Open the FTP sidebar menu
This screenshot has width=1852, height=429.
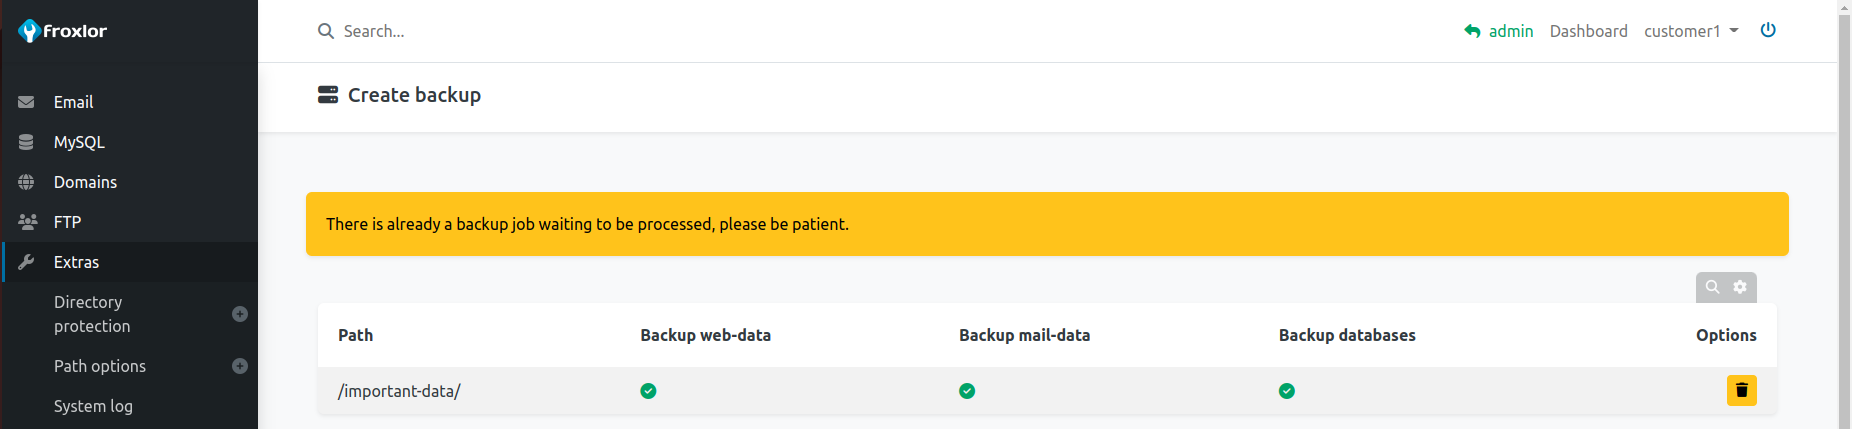67,222
